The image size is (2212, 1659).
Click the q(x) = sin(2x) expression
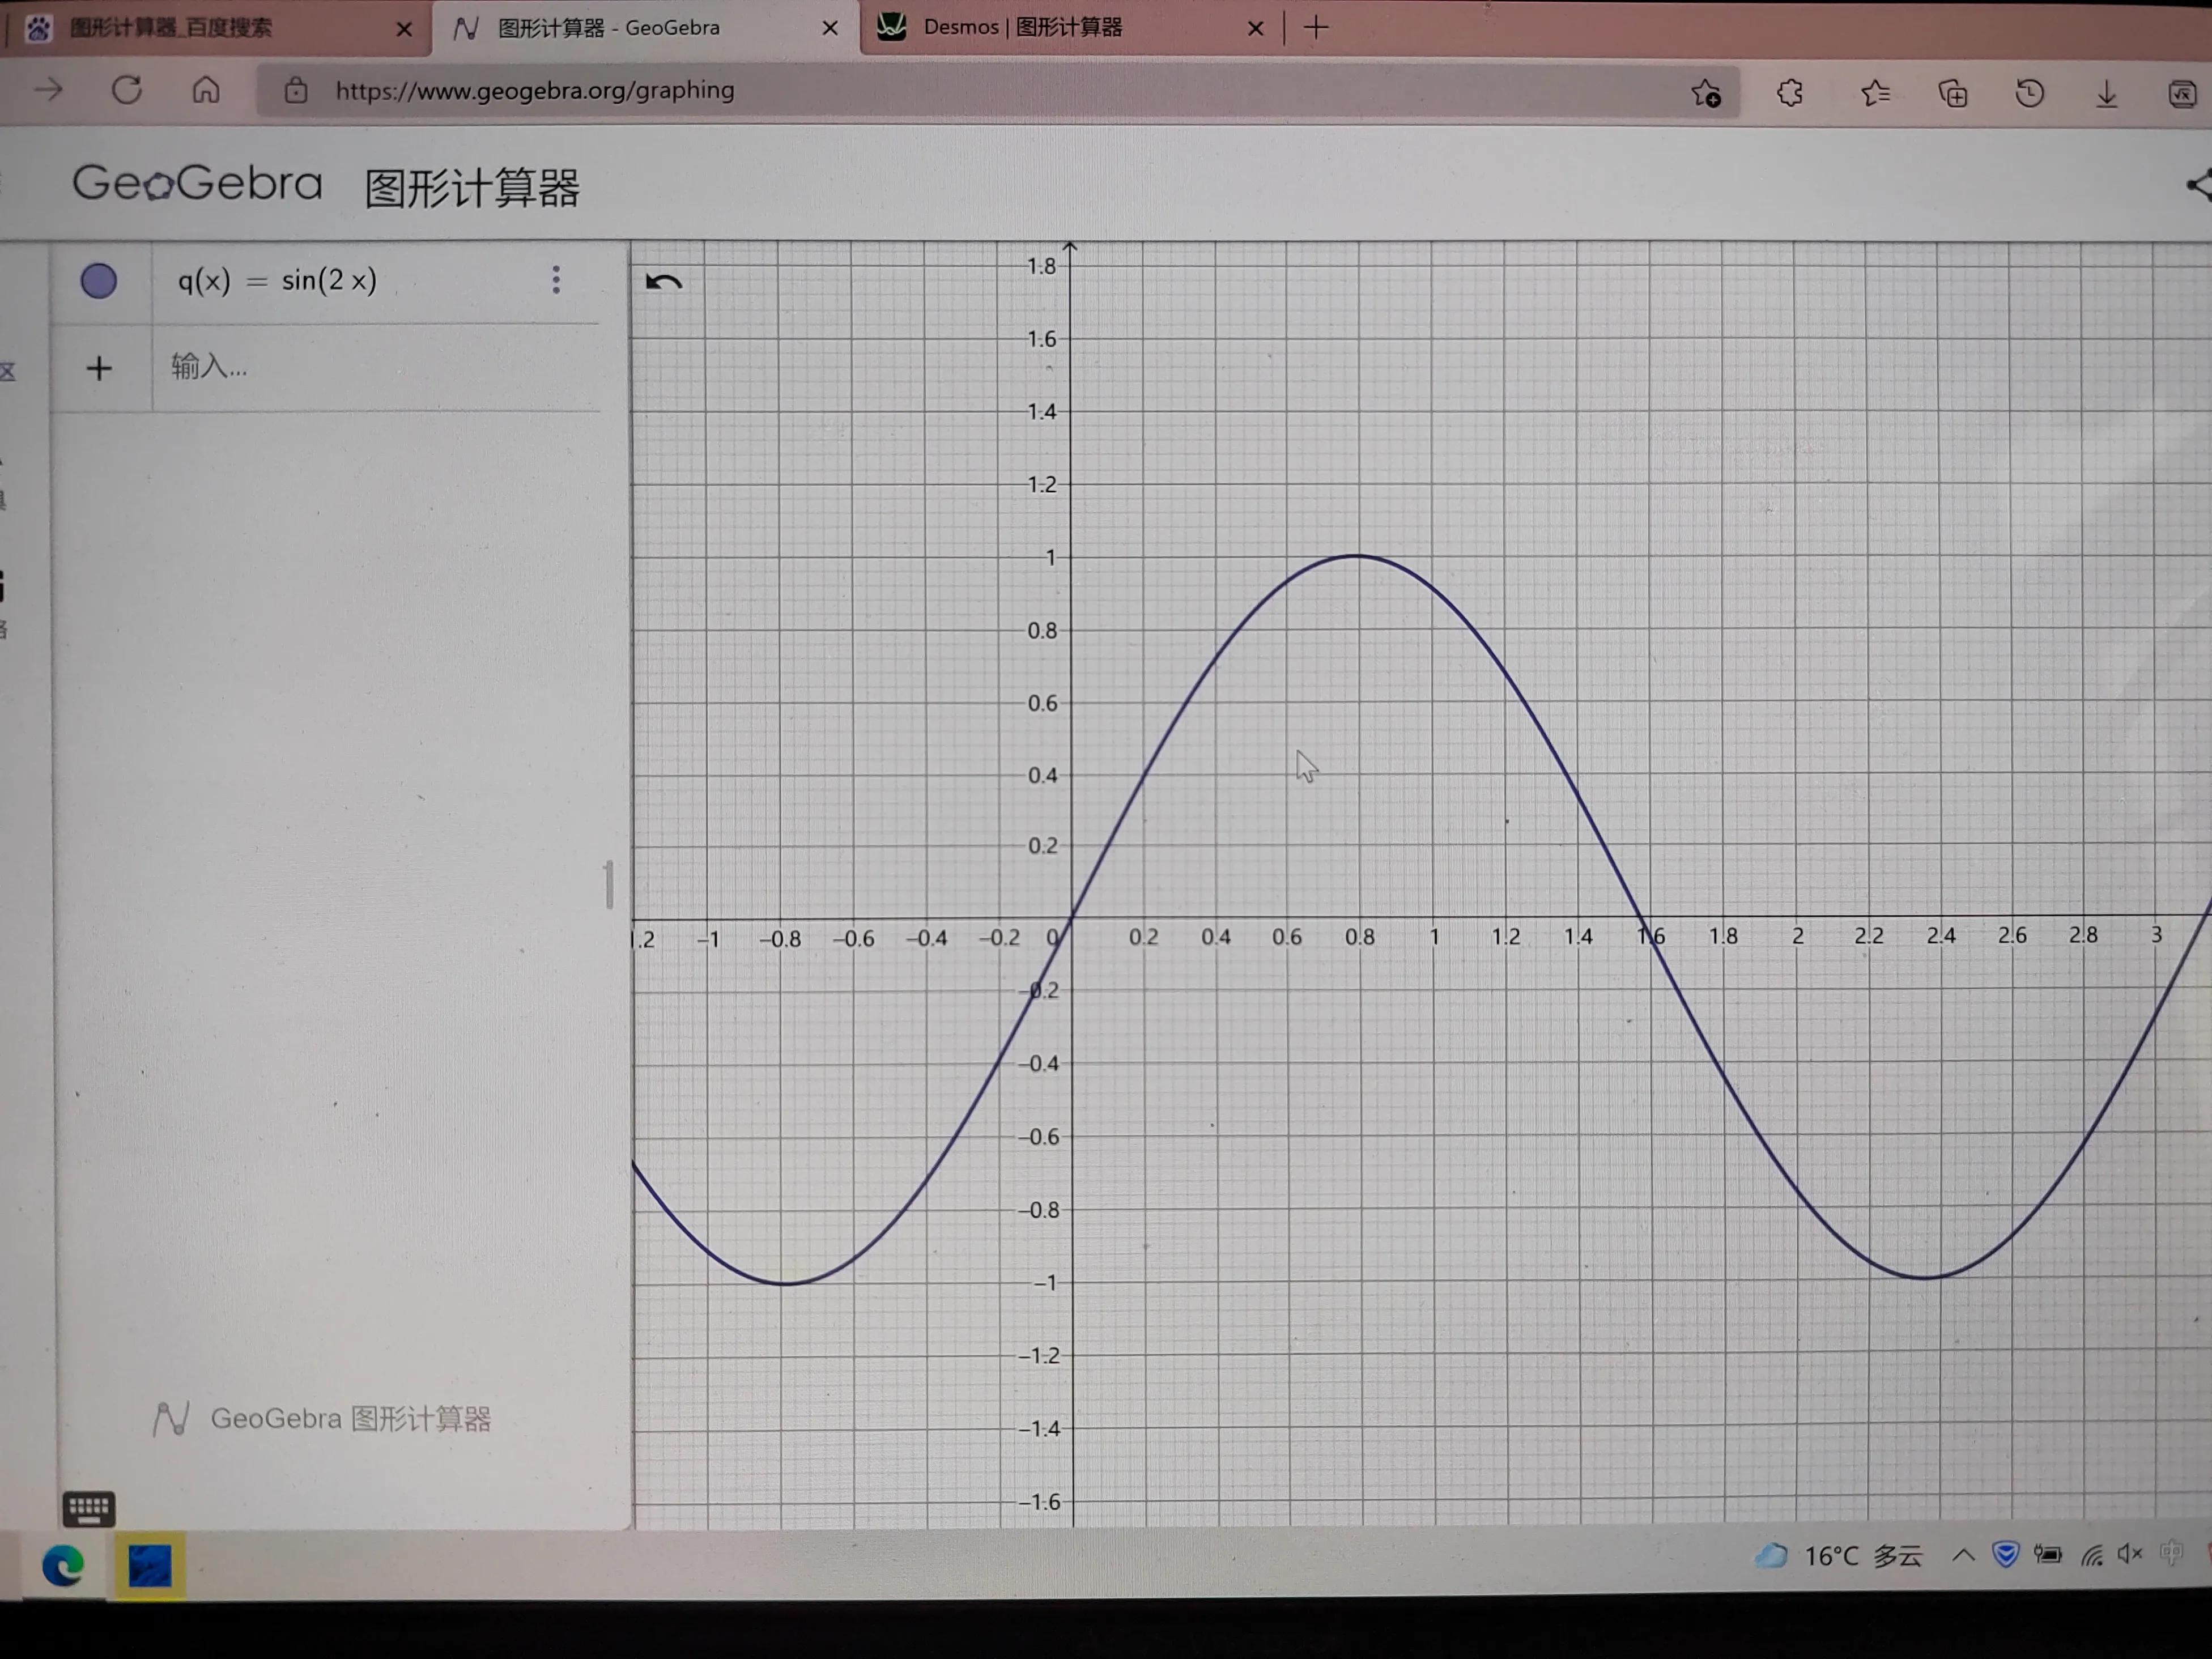[x=277, y=281]
